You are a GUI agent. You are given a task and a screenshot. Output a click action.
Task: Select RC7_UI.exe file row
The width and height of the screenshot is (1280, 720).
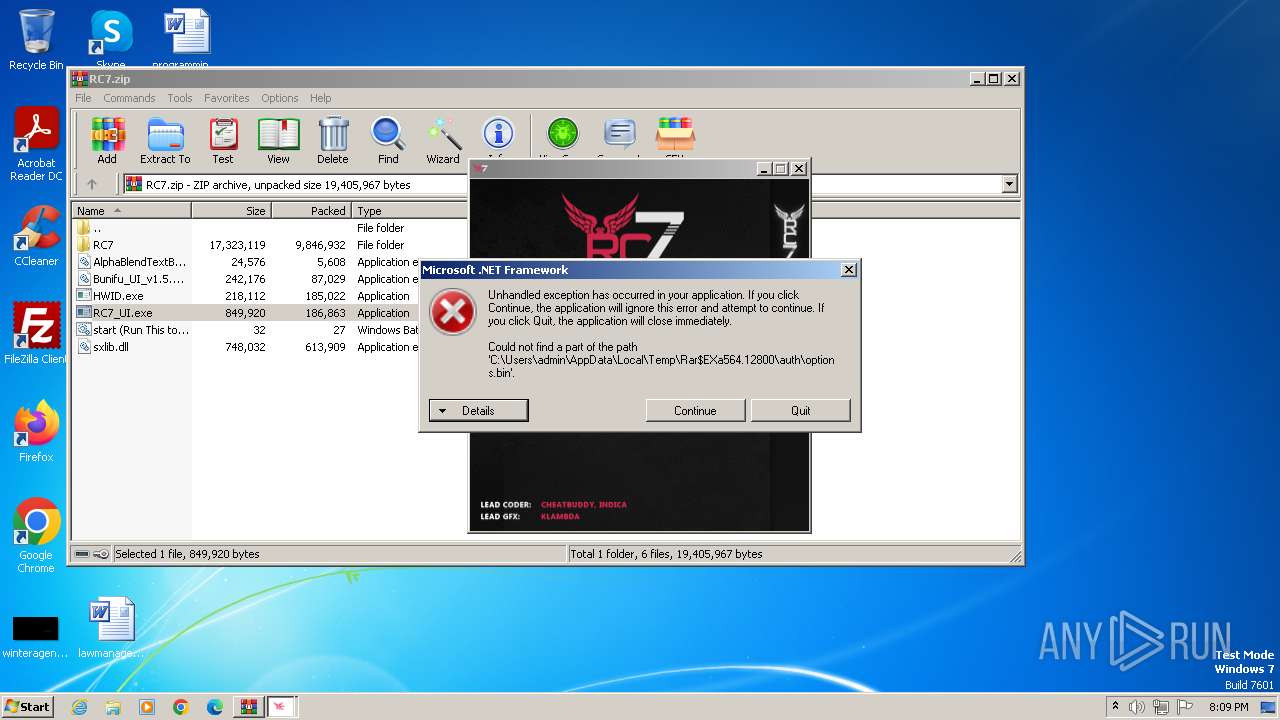(x=246, y=313)
